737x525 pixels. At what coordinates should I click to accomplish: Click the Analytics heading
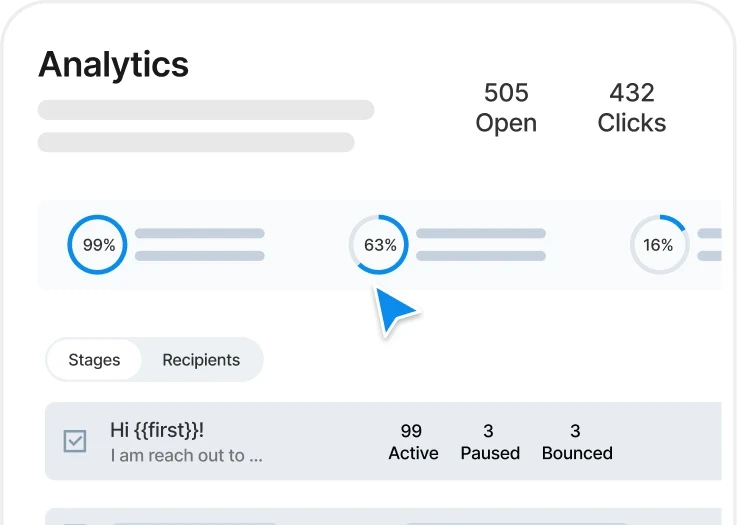pos(113,65)
